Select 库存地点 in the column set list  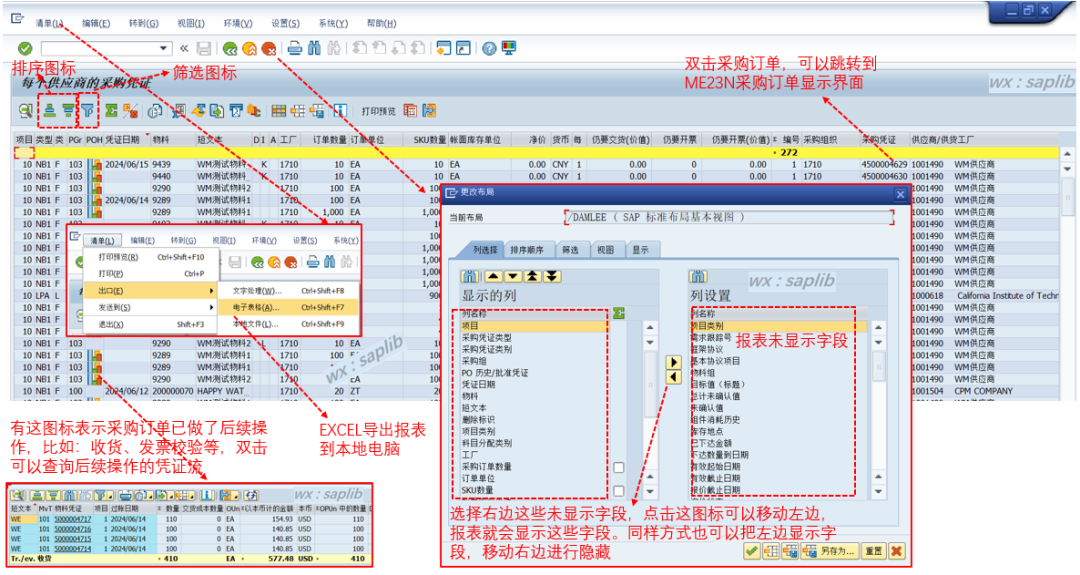707,431
